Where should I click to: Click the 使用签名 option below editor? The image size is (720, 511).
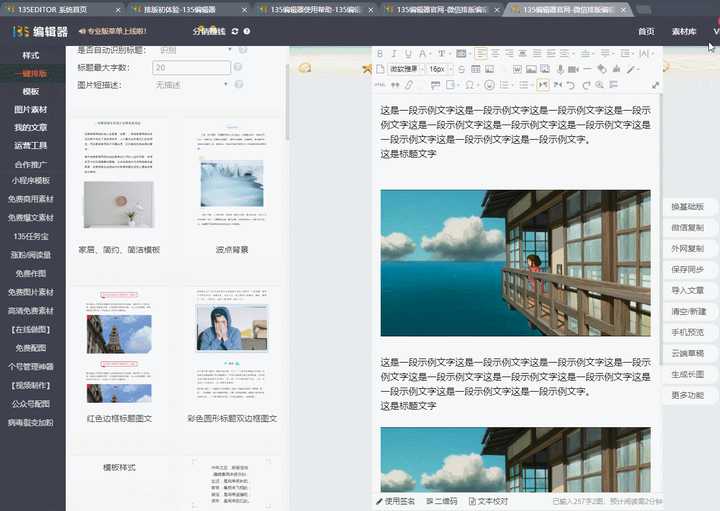coord(395,501)
